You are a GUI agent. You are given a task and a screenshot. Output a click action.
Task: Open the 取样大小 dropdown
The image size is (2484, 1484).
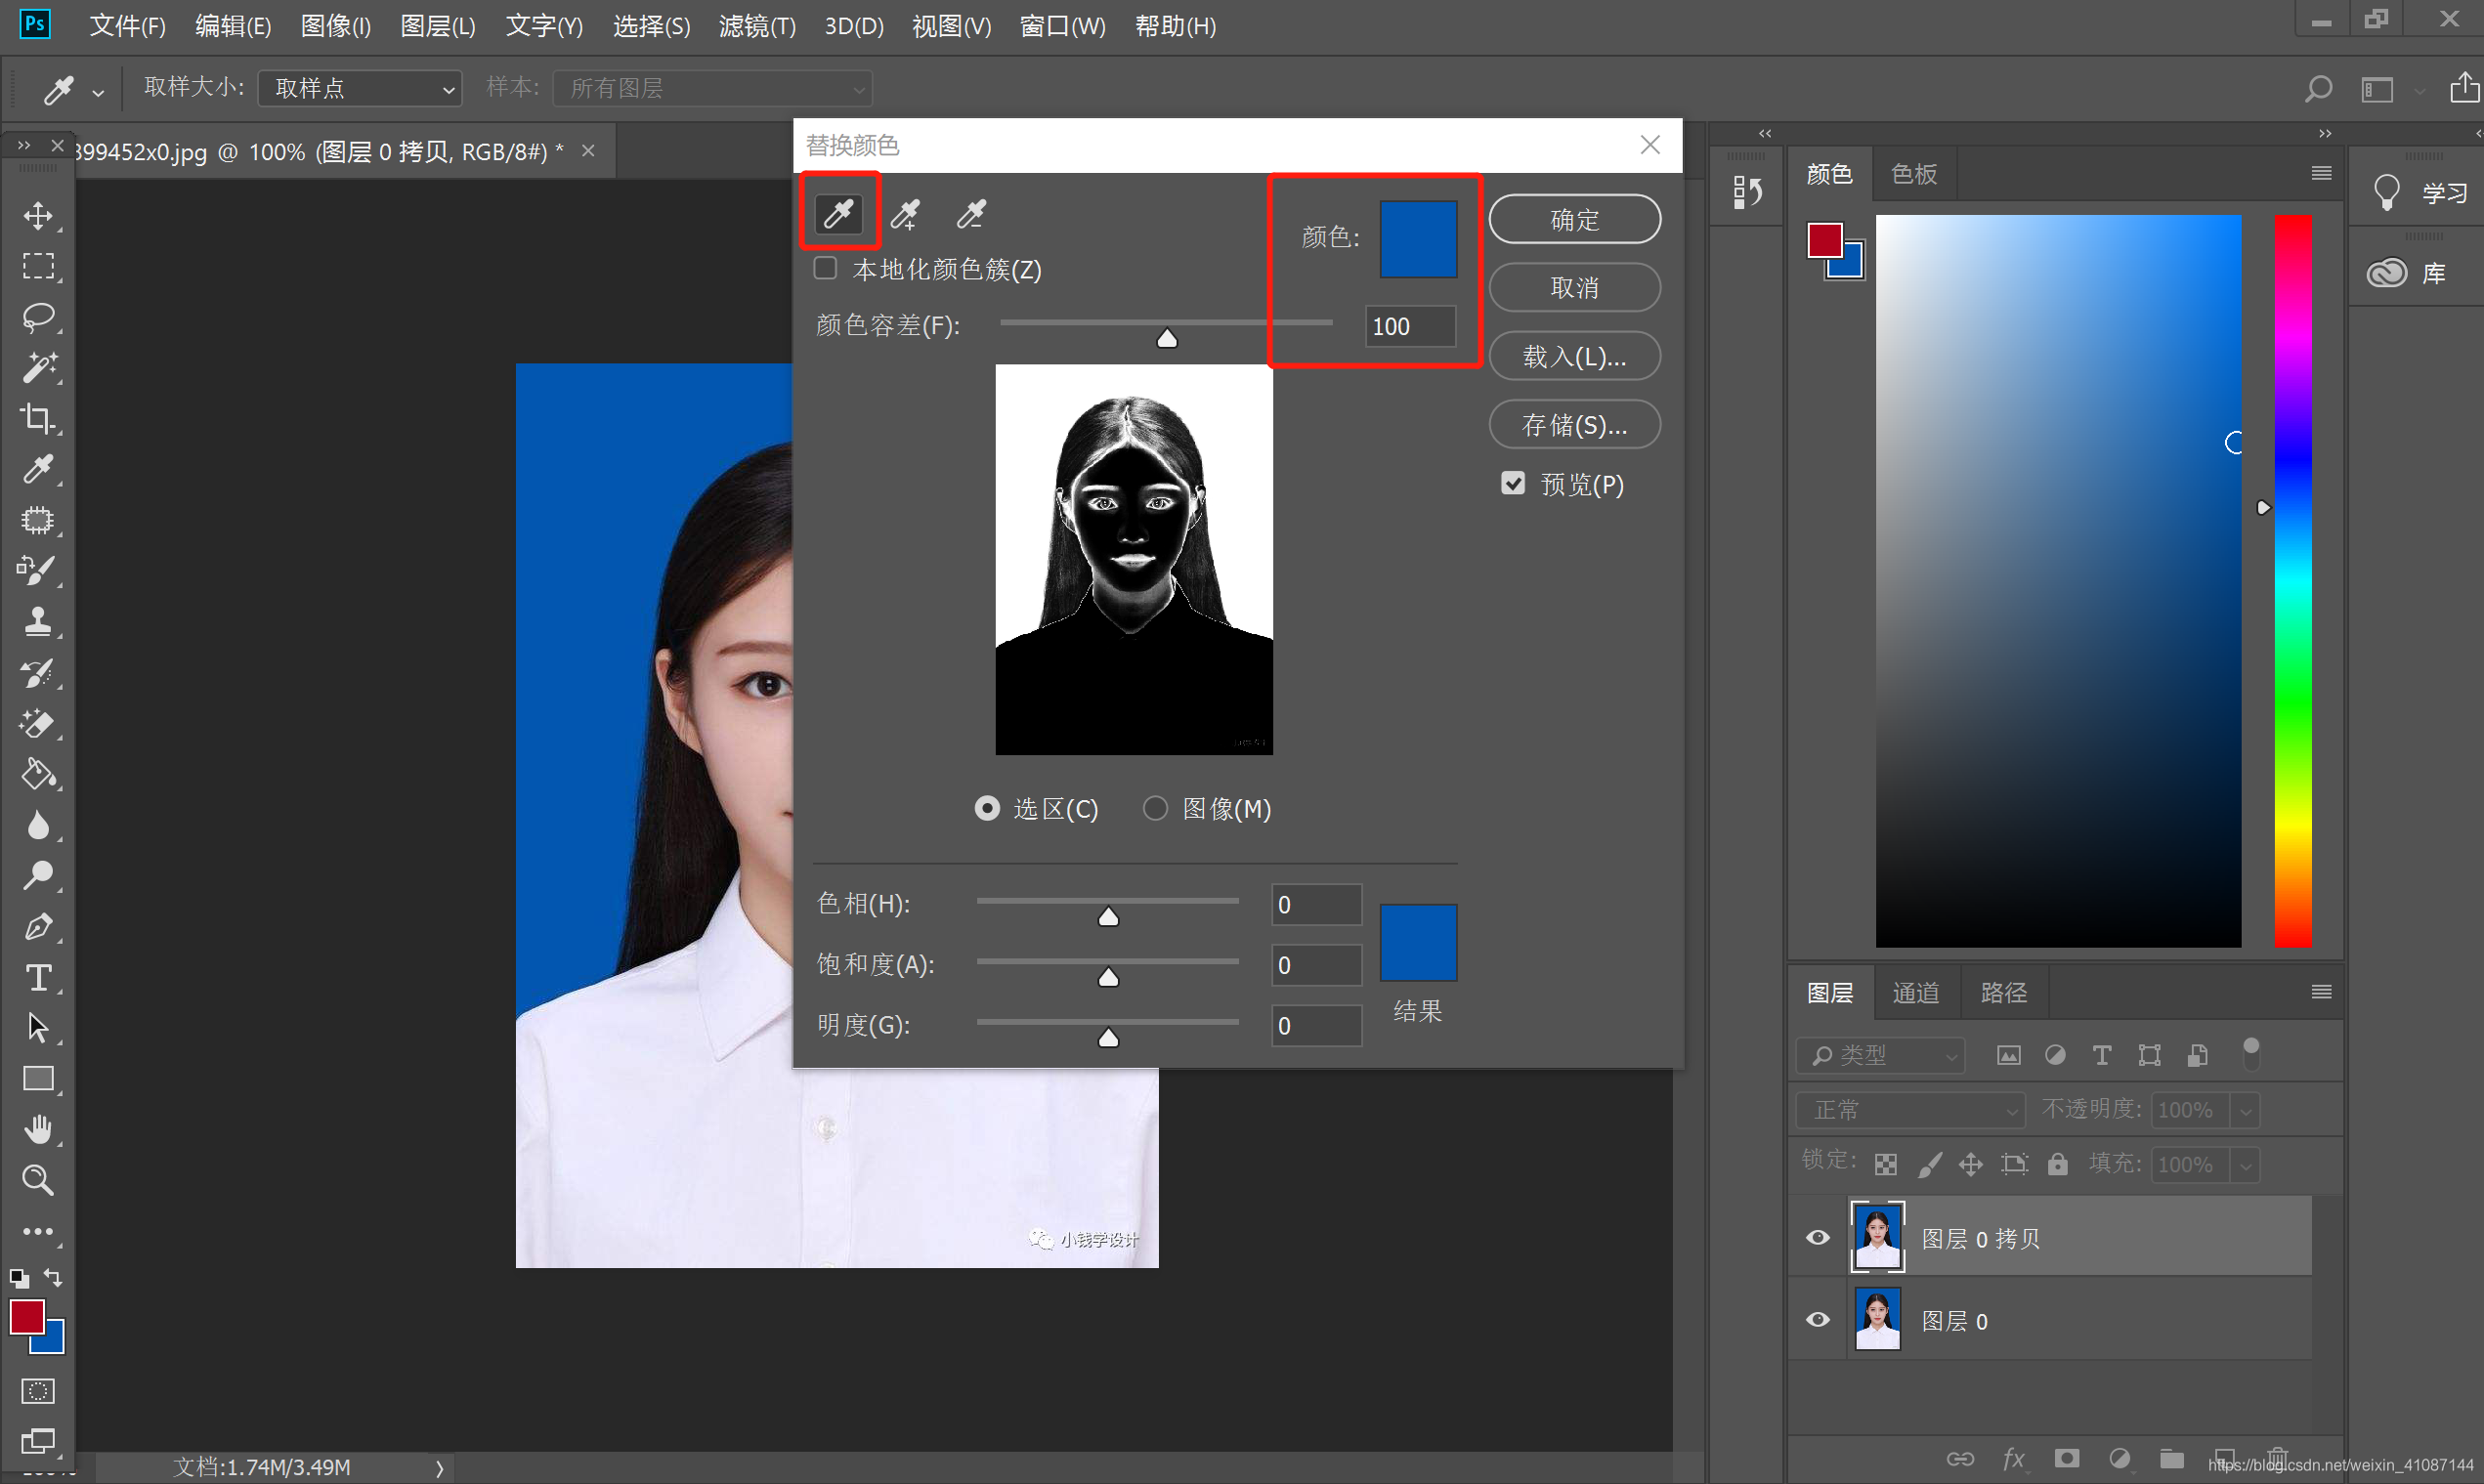tap(360, 88)
